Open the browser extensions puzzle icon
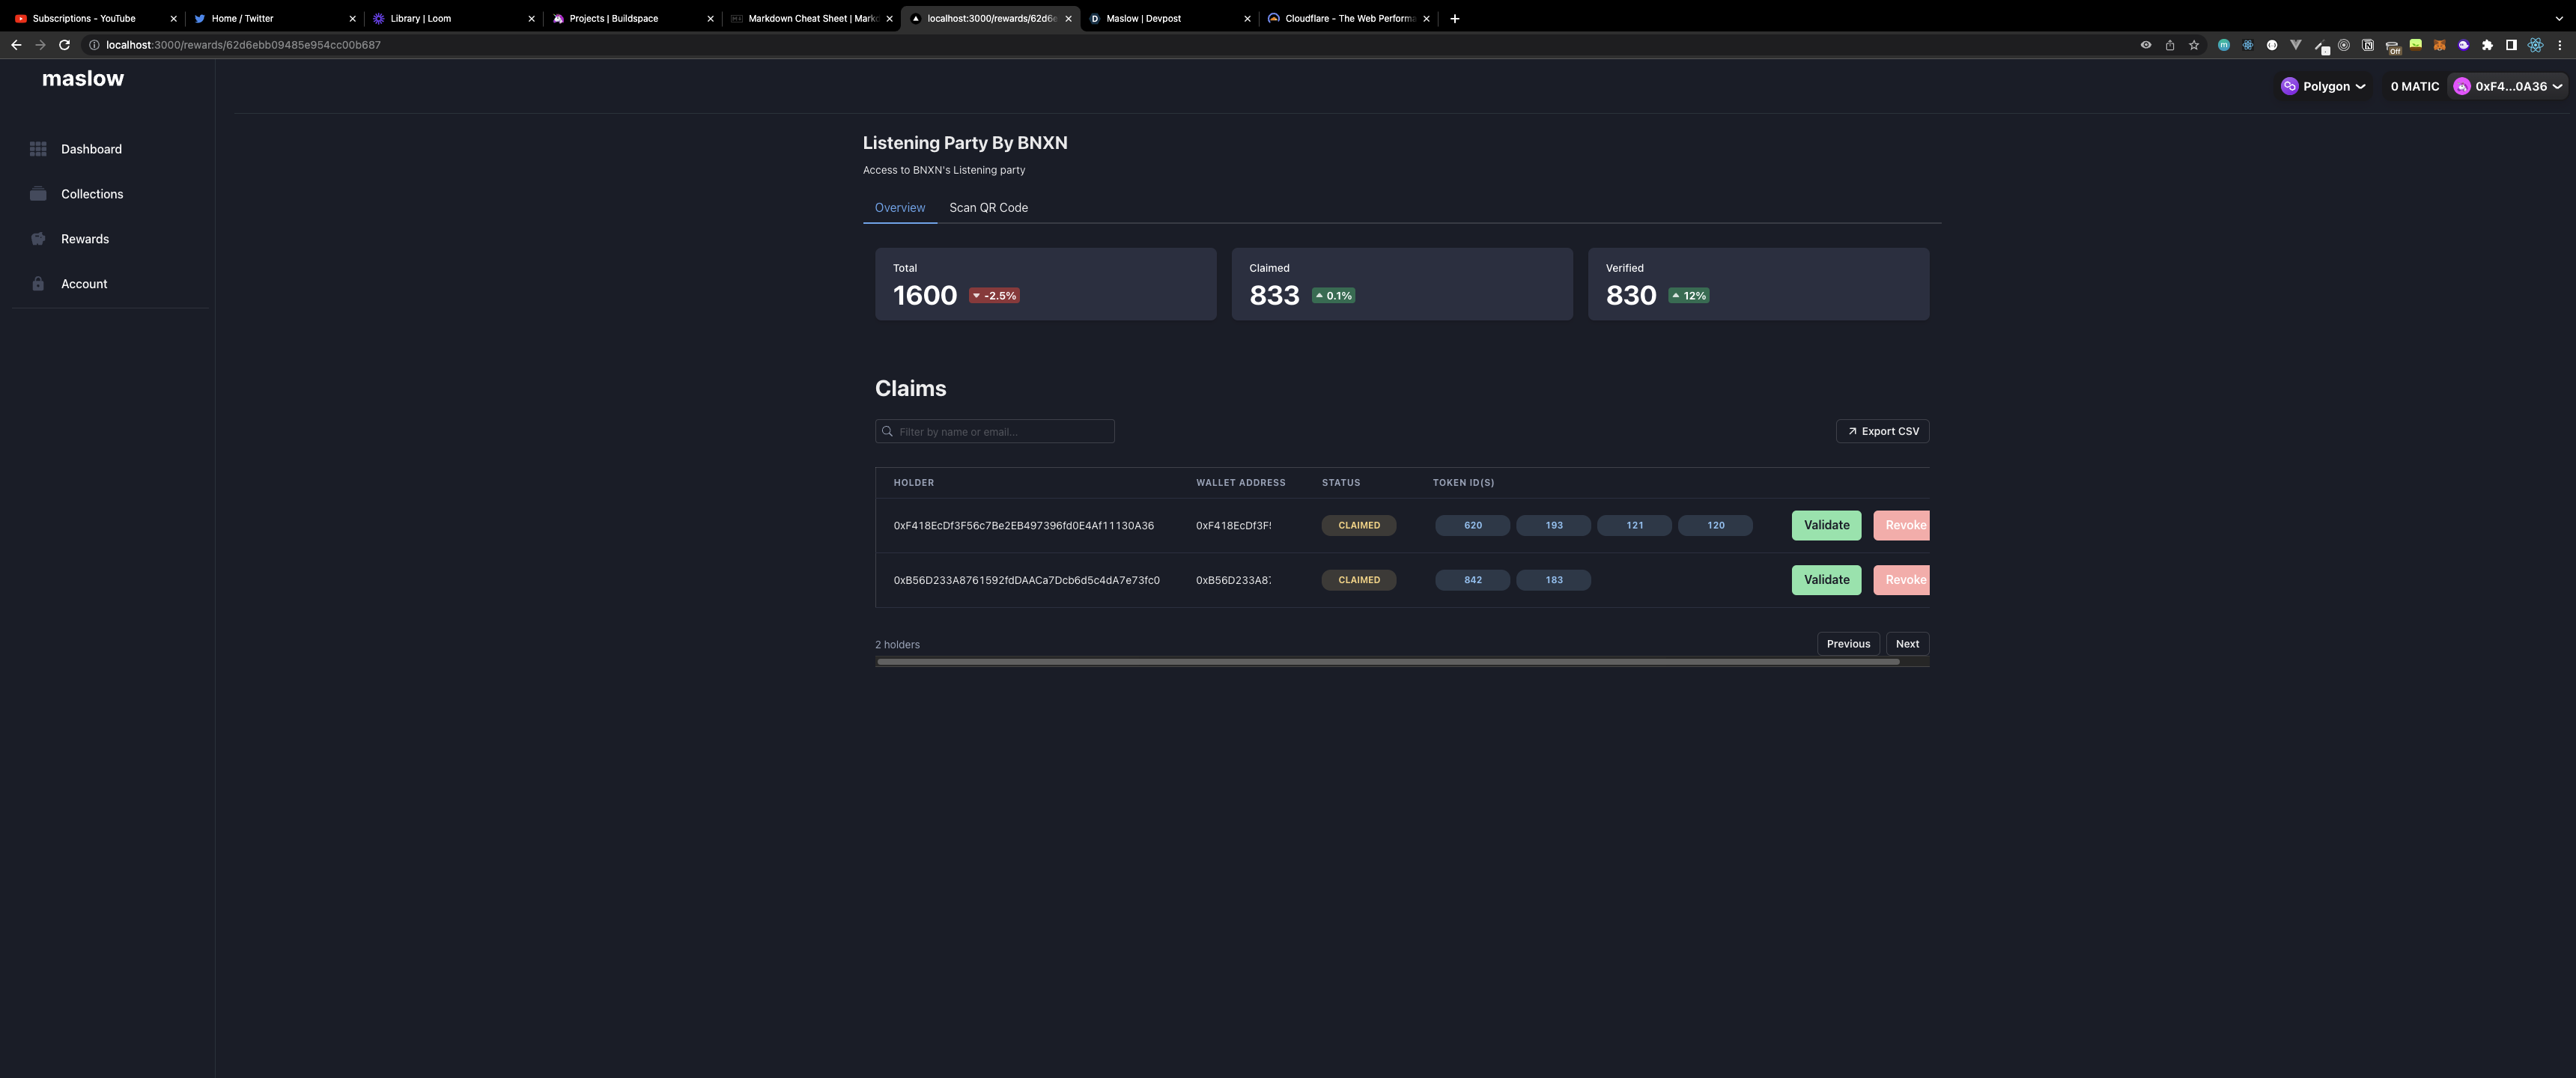The height and width of the screenshot is (1078, 2576). (x=2487, y=45)
